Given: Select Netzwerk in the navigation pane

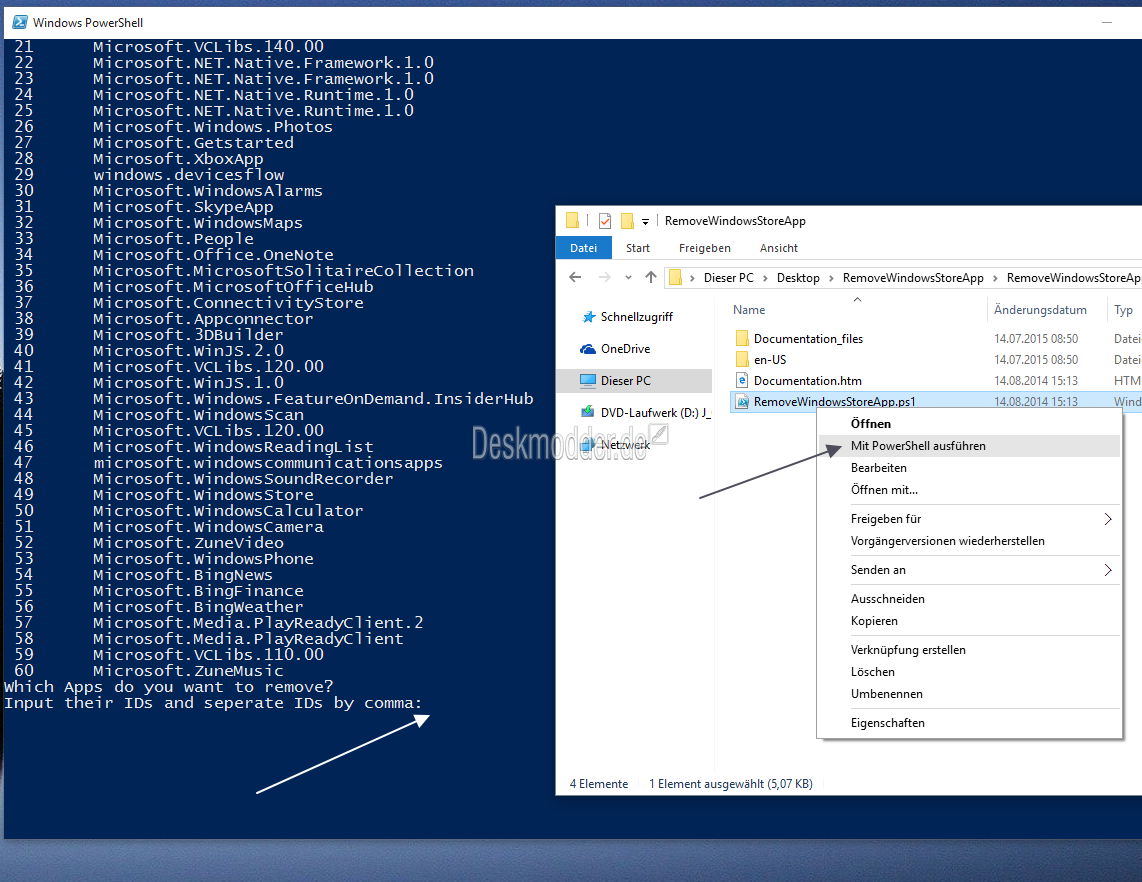Looking at the screenshot, I should click(x=625, y=444).
